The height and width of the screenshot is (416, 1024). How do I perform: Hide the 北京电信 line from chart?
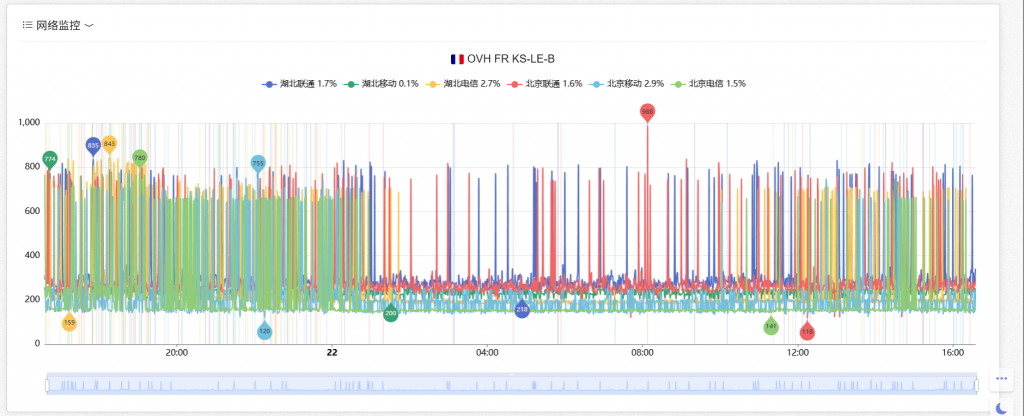(709, 84)
